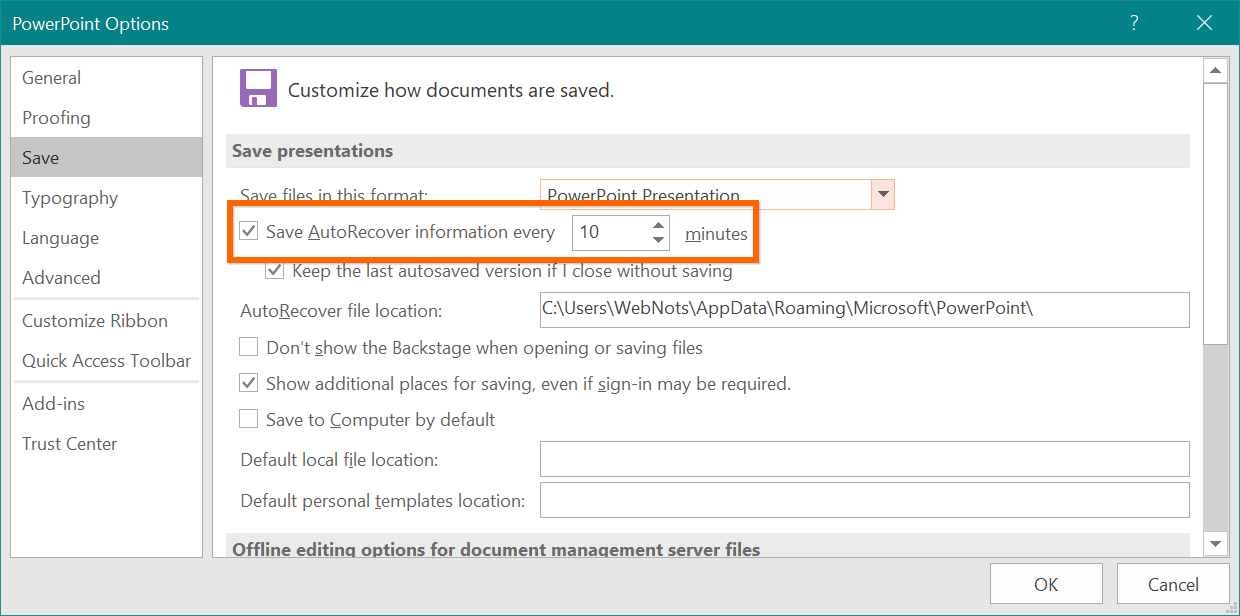Enable Save to Computer by default
Viewport: 1240px width, 616px height.
click(x=249, y=420)
